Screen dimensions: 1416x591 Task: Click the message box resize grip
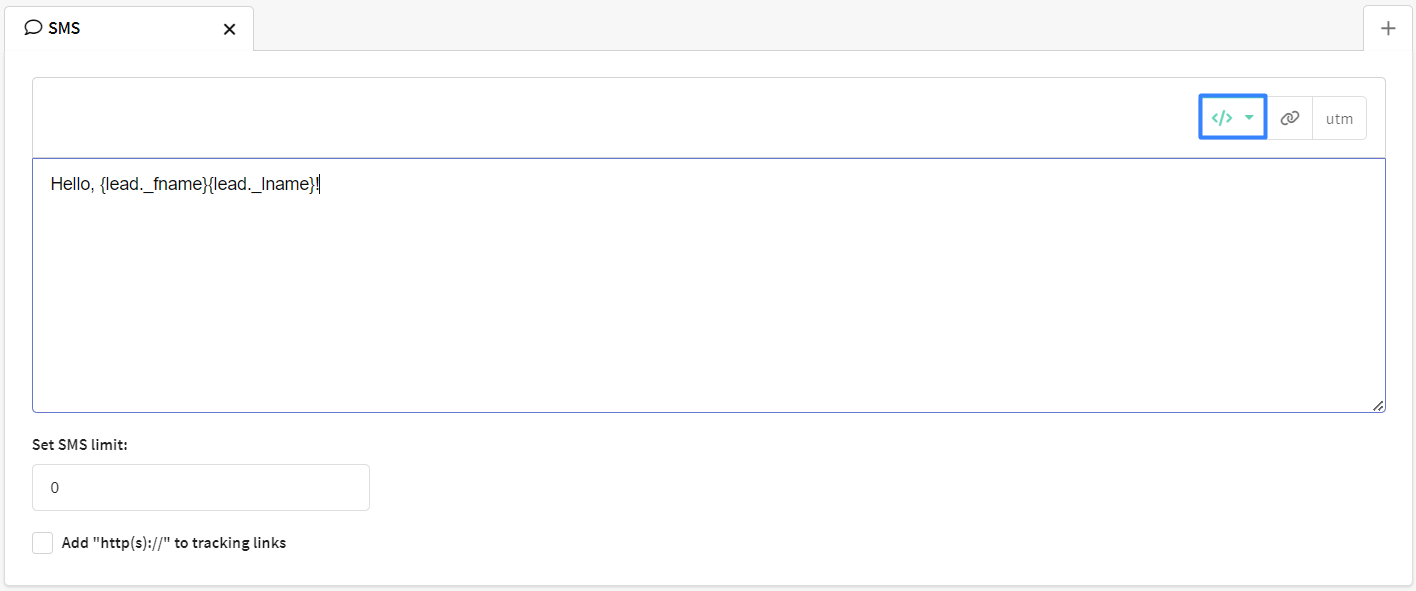1378,405
